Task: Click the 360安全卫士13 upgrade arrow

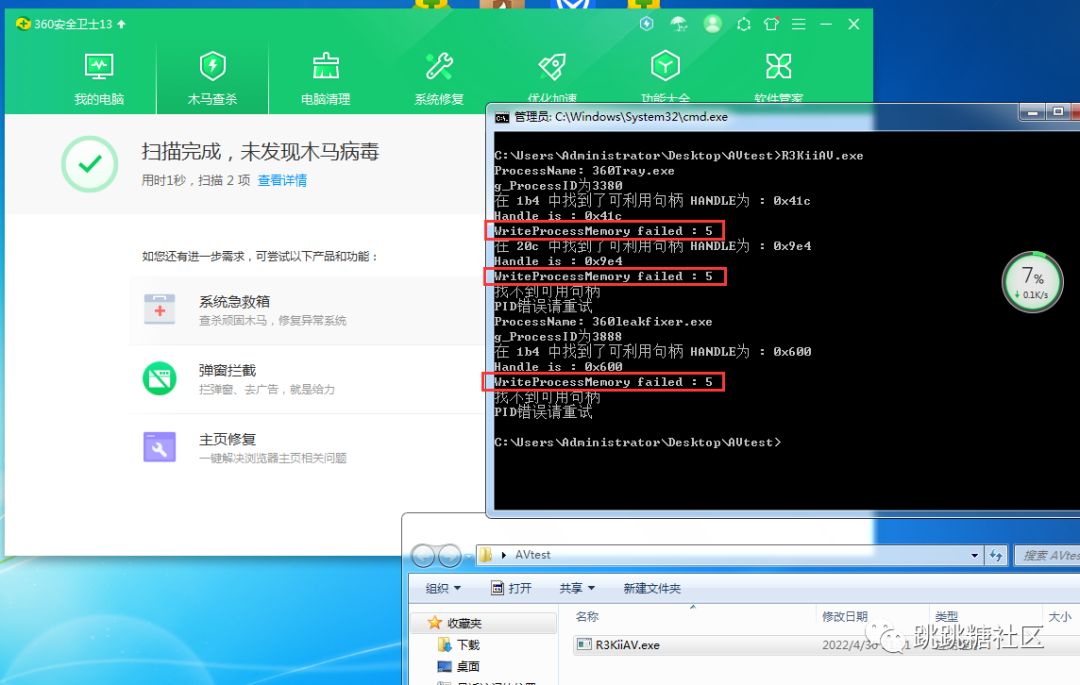Action: point(121,24)
